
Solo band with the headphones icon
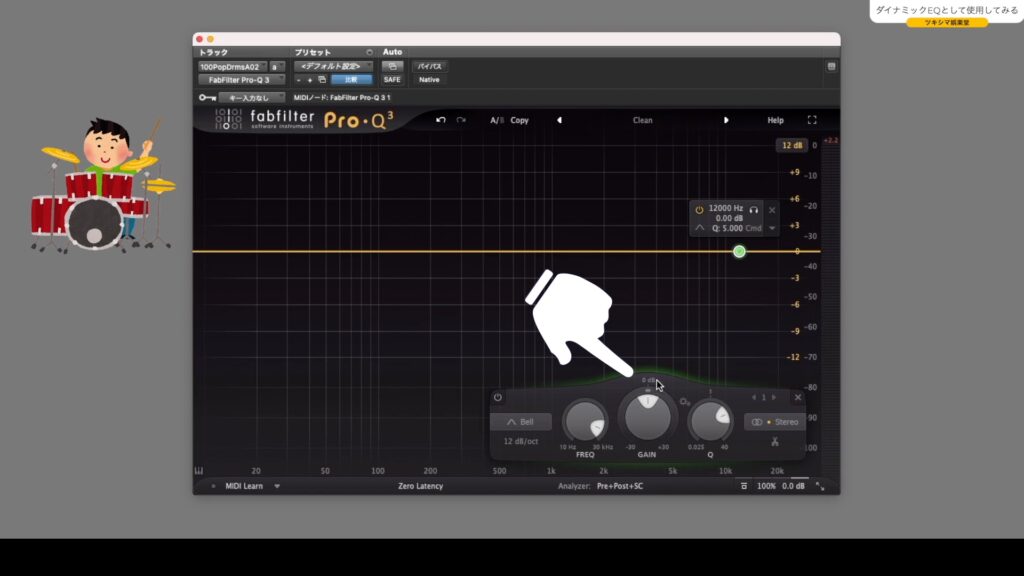coord(754,210)
